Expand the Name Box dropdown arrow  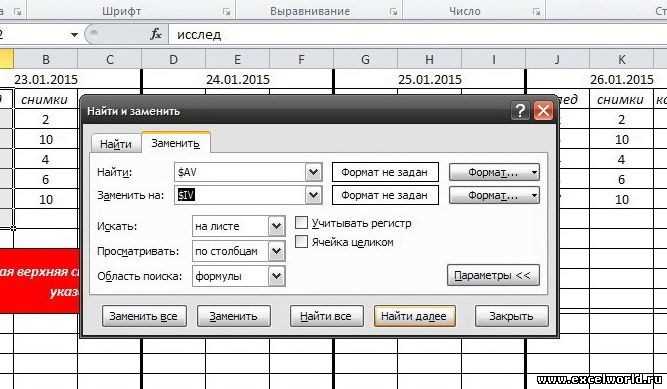74,34
